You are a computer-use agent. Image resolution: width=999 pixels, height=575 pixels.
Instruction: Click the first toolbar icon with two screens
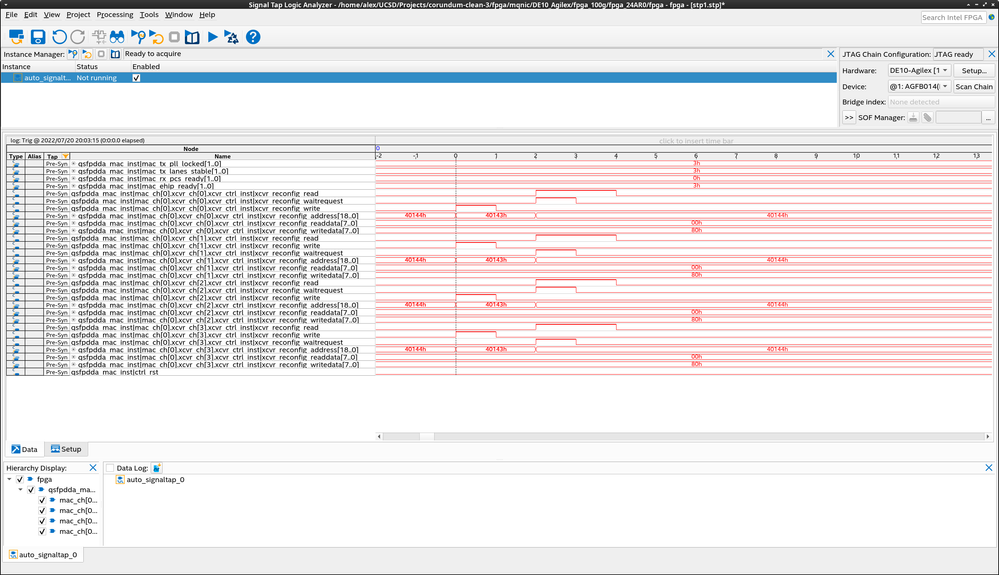tap(17, 37)
